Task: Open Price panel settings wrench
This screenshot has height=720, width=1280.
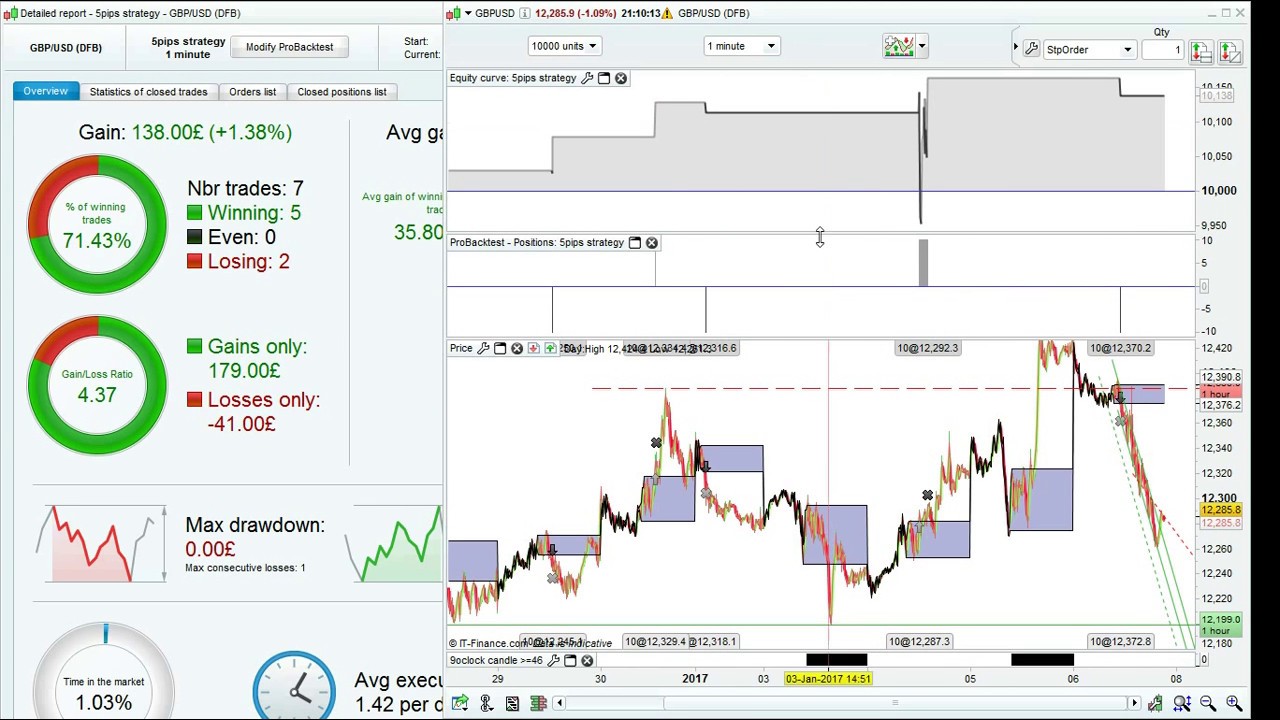Action: click(x=483, y=348)
